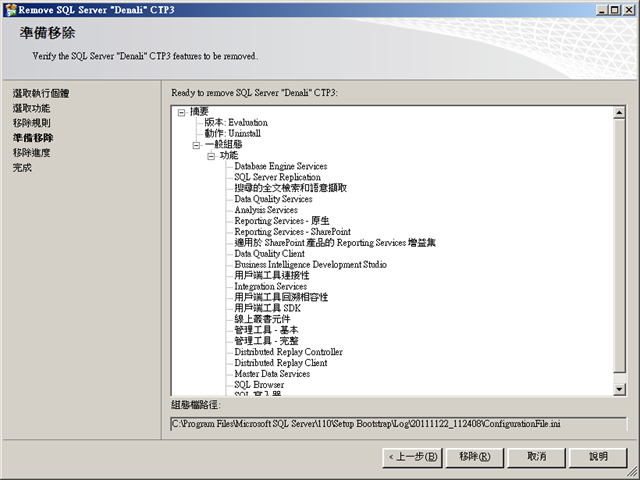Collapse the 功能 tree node
The height and width of the screenshot is (480, 640).
211,156
